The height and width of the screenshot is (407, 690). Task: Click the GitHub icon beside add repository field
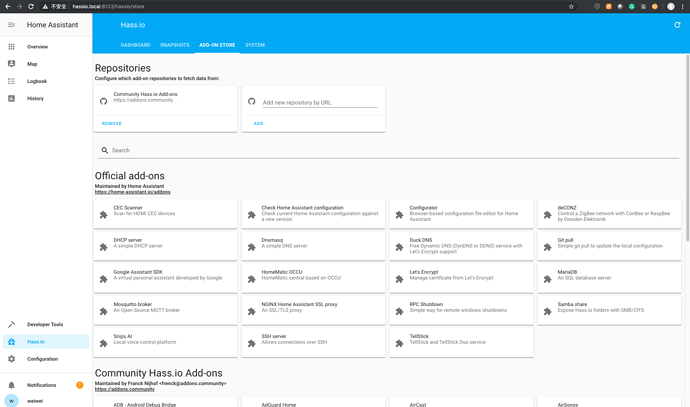[251, 101]
